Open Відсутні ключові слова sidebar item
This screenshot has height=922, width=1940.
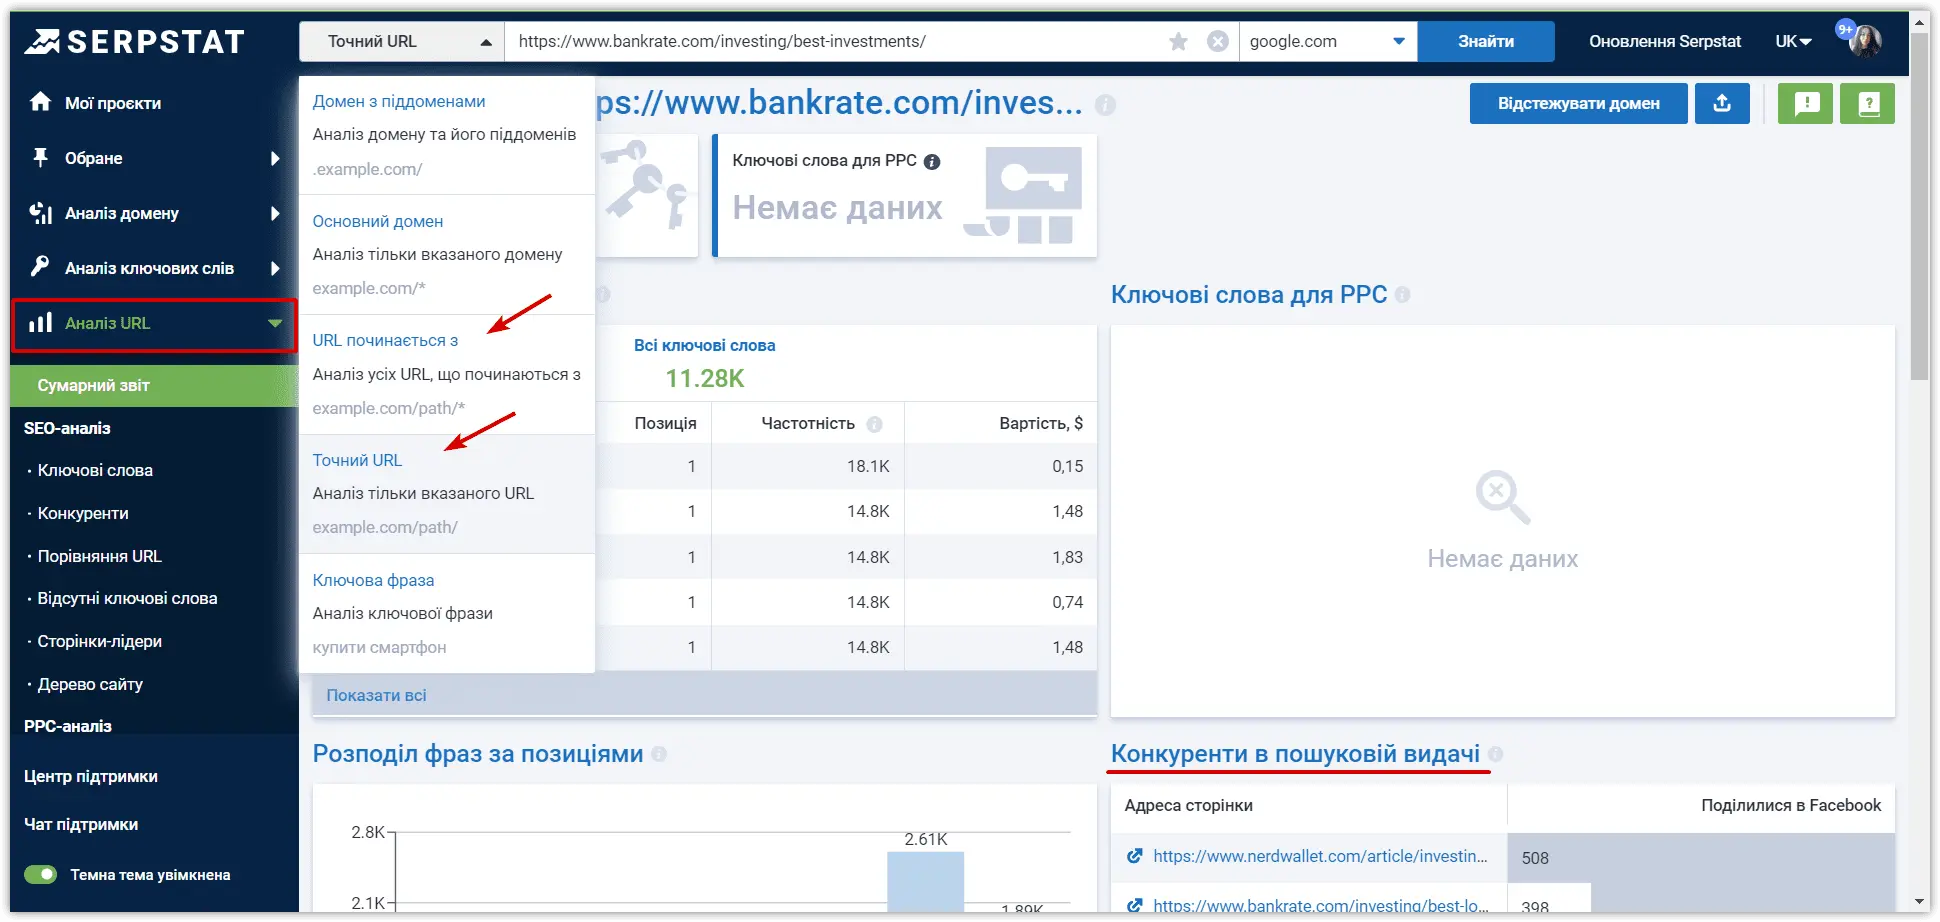pos(127,598)
